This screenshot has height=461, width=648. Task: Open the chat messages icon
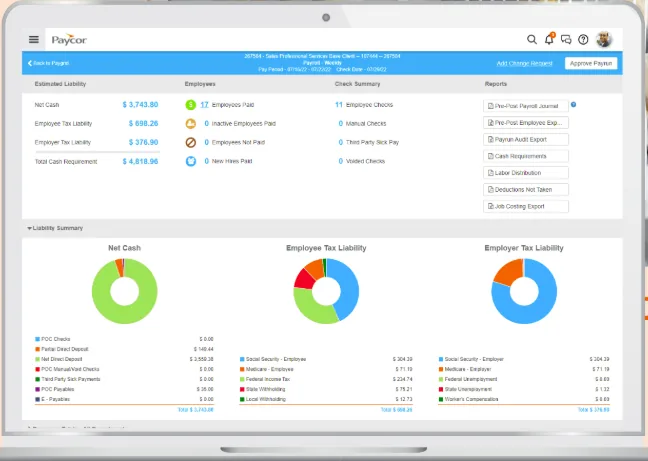tap(566, 40)
